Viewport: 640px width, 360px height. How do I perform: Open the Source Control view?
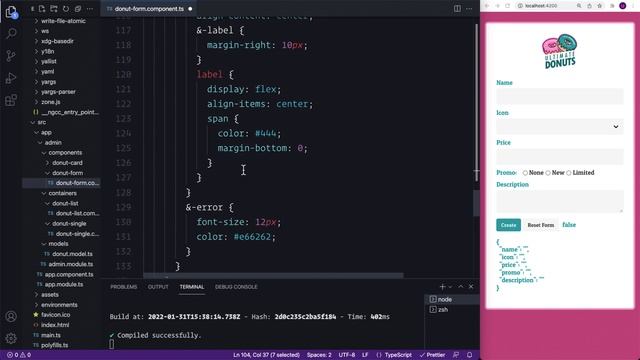click(x=11, y=56)
